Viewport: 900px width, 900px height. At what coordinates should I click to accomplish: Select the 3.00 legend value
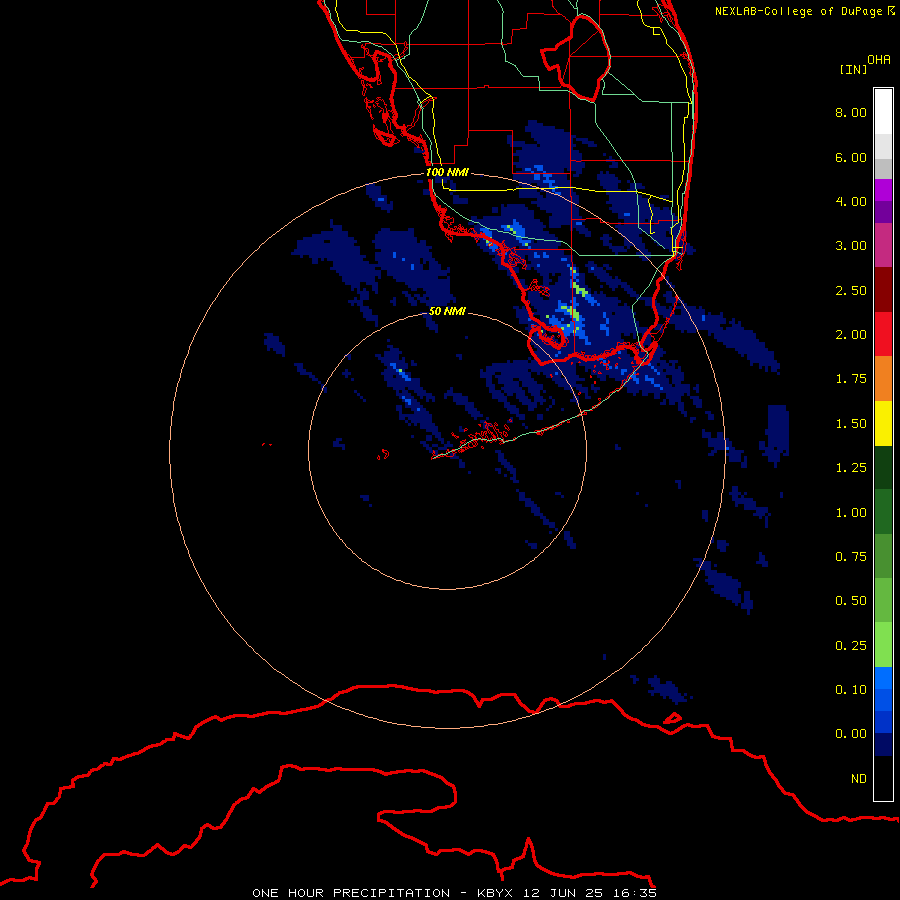tap(851, 246)
